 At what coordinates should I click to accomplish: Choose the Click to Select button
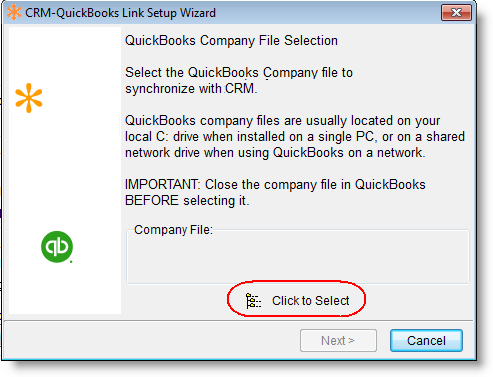[x=297, y=300]
